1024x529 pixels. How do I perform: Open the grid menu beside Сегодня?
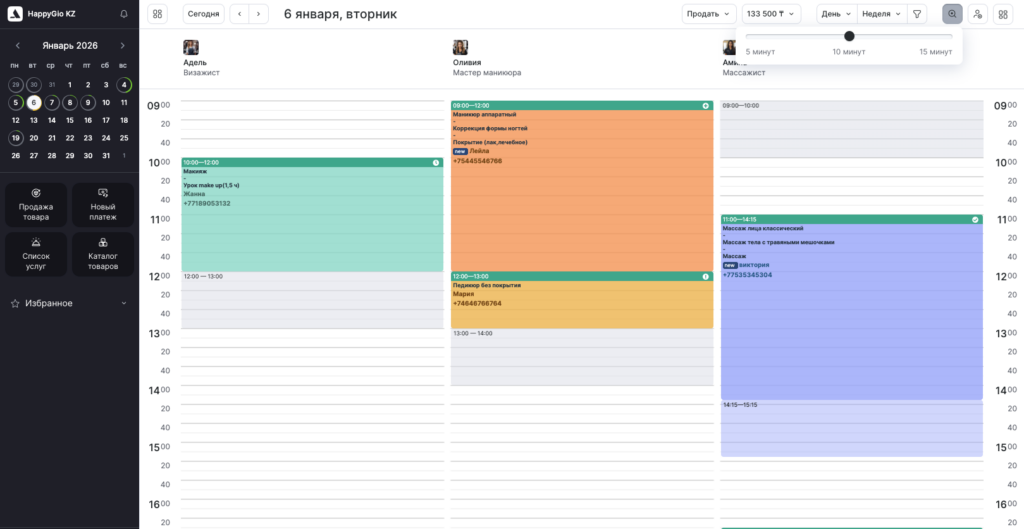157,14
